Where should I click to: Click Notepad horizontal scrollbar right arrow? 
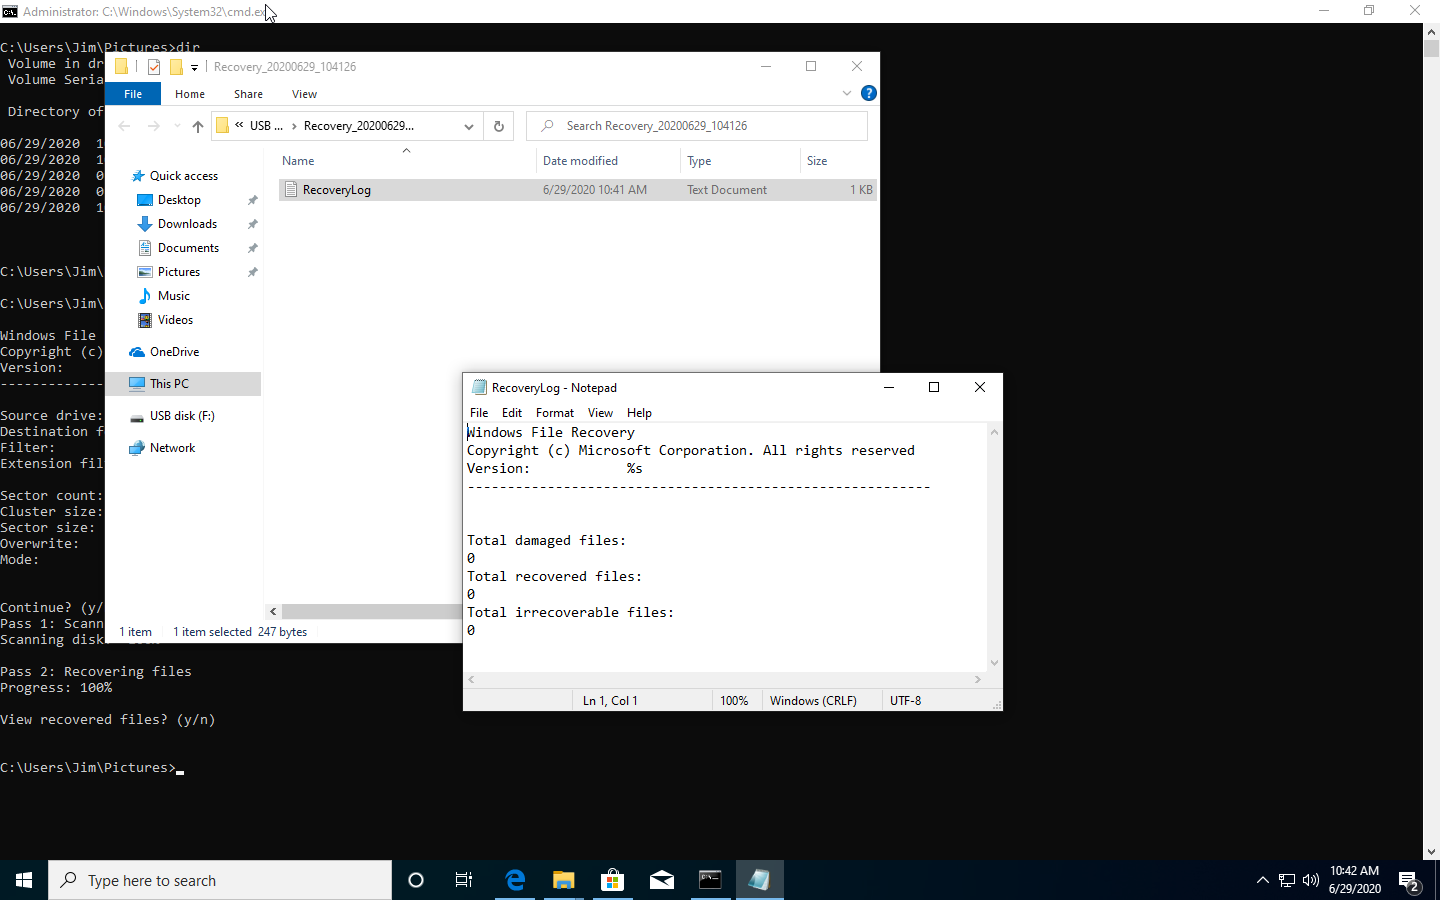pos(978,679)
